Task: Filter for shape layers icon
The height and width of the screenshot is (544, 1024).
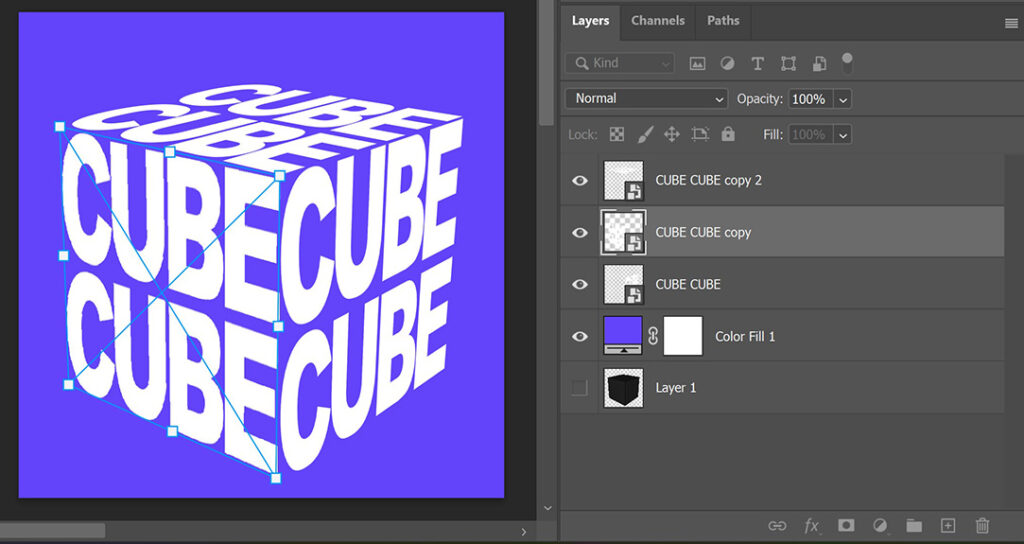Action: (788, 63)
